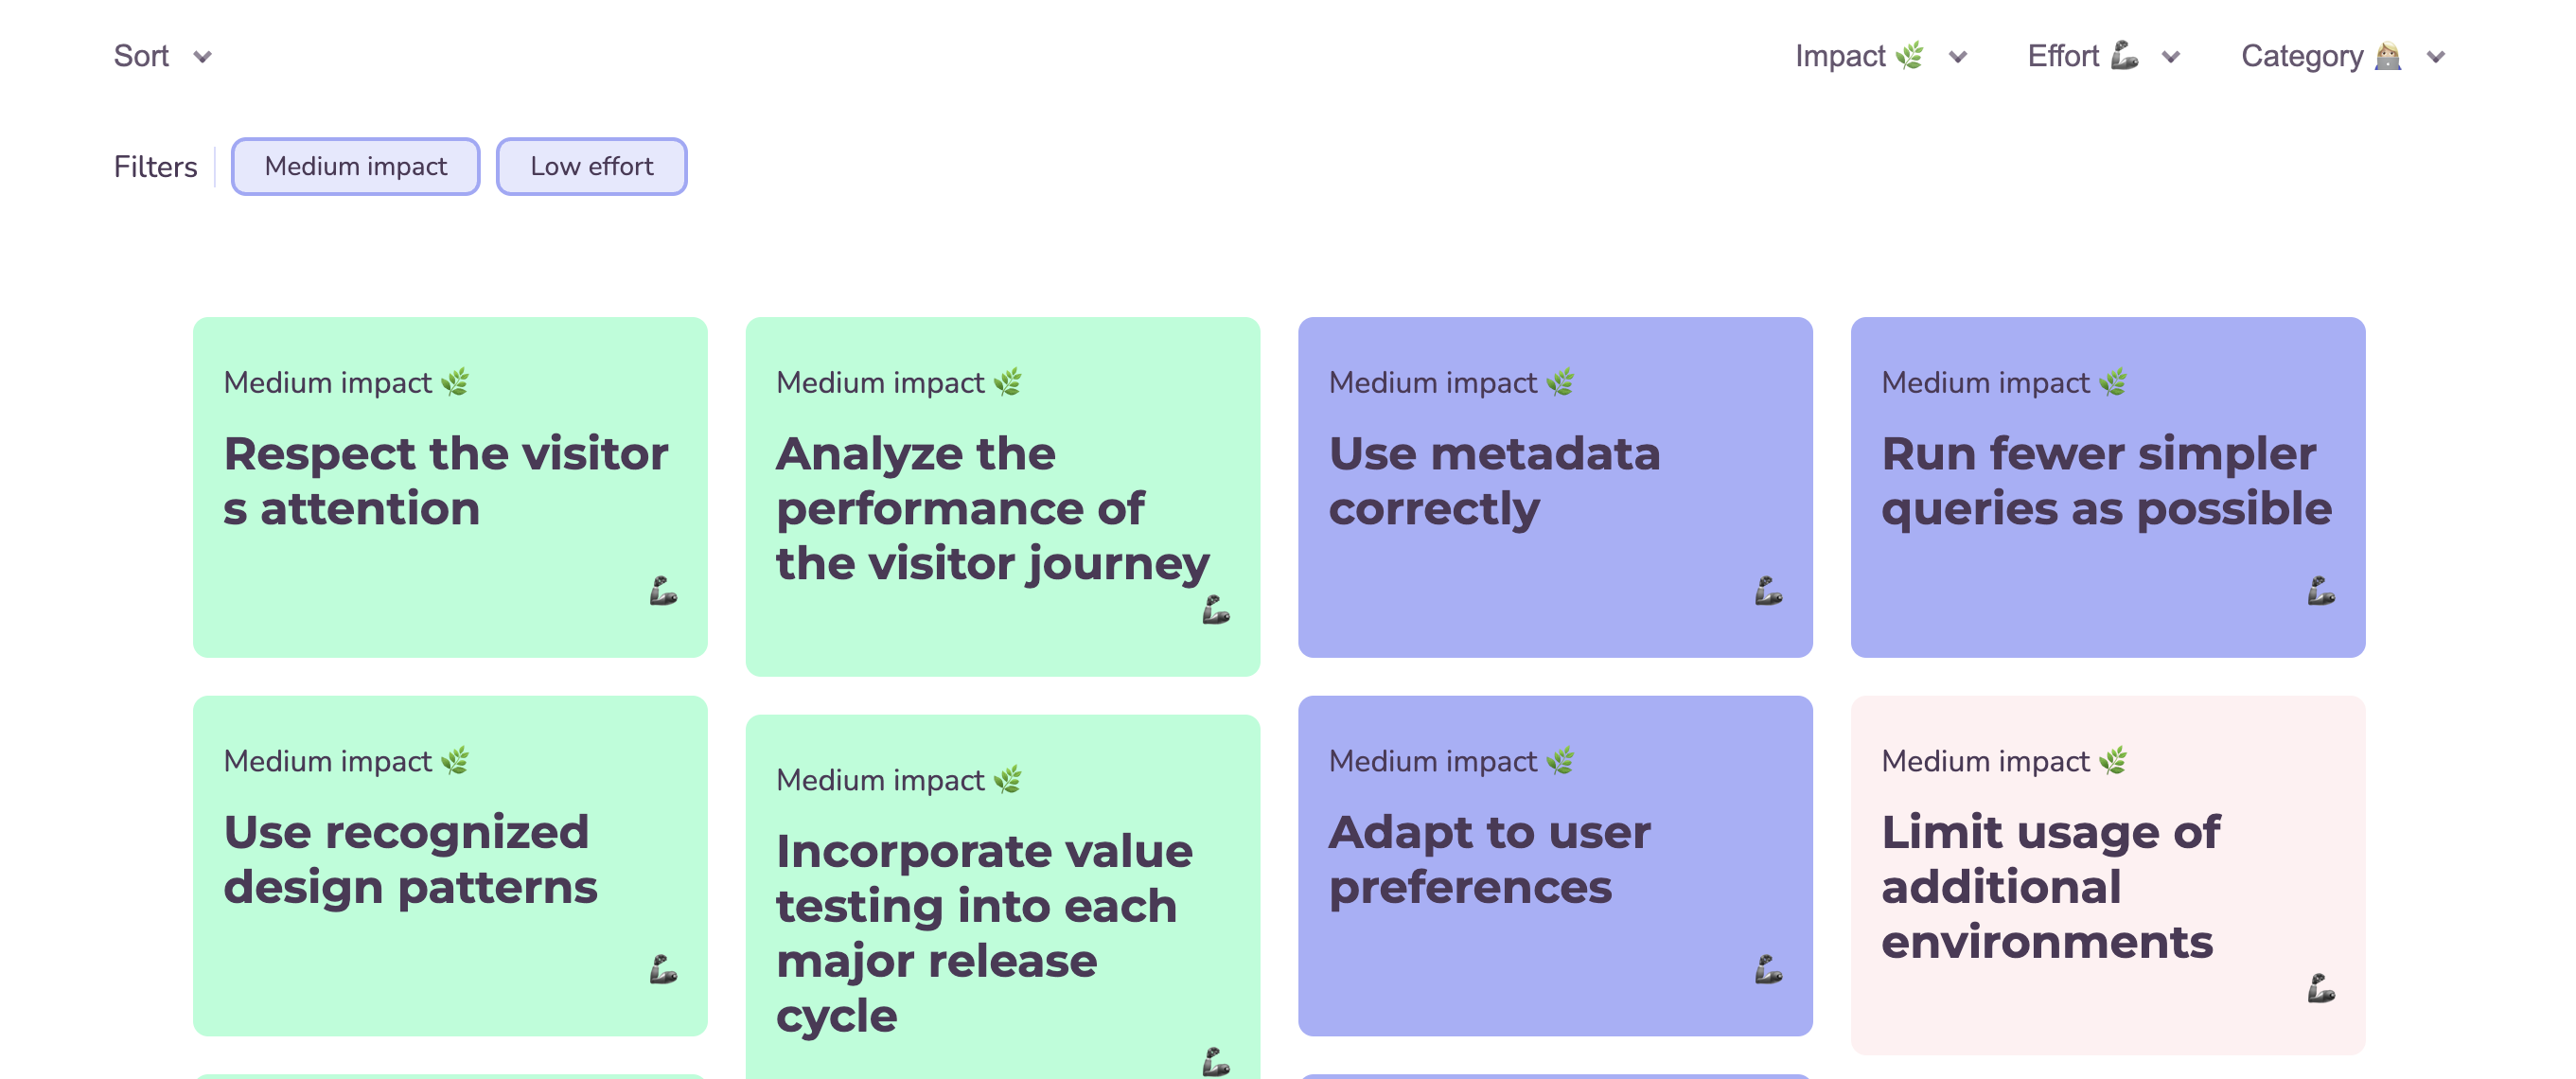Click the Filters label on the left
The height and width of the screenshot is (1079, 2576).
[x=155, y=166]
